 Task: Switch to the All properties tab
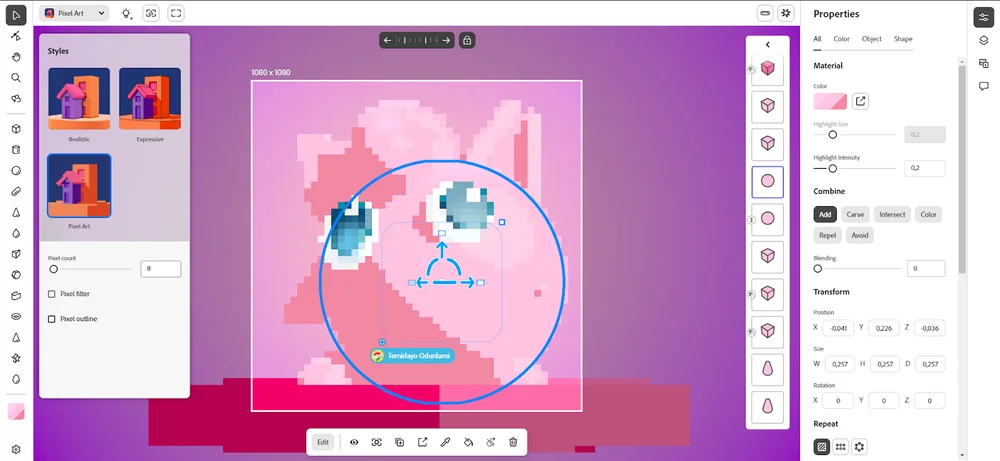click(x=817, y=39)
